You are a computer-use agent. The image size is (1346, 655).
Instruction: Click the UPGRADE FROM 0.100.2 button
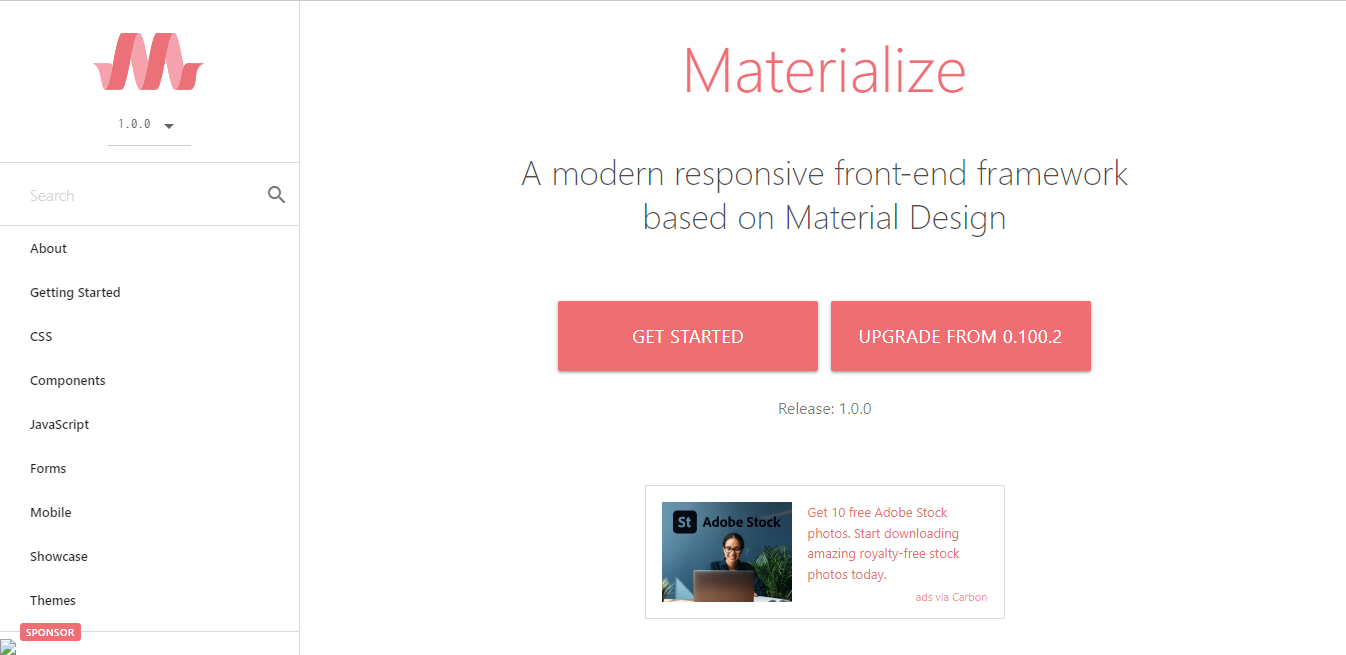click(960, 336)
